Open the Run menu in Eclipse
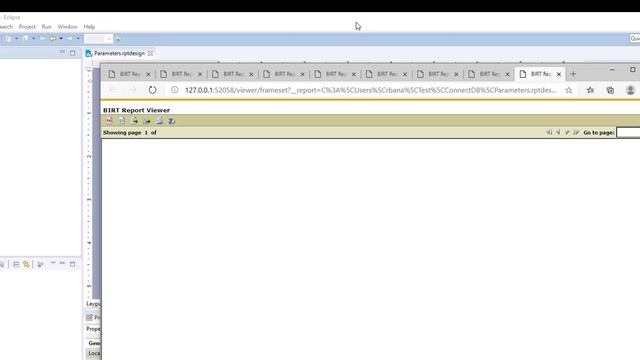This screenshot has width=640, height=360. [x=47, y=27]
